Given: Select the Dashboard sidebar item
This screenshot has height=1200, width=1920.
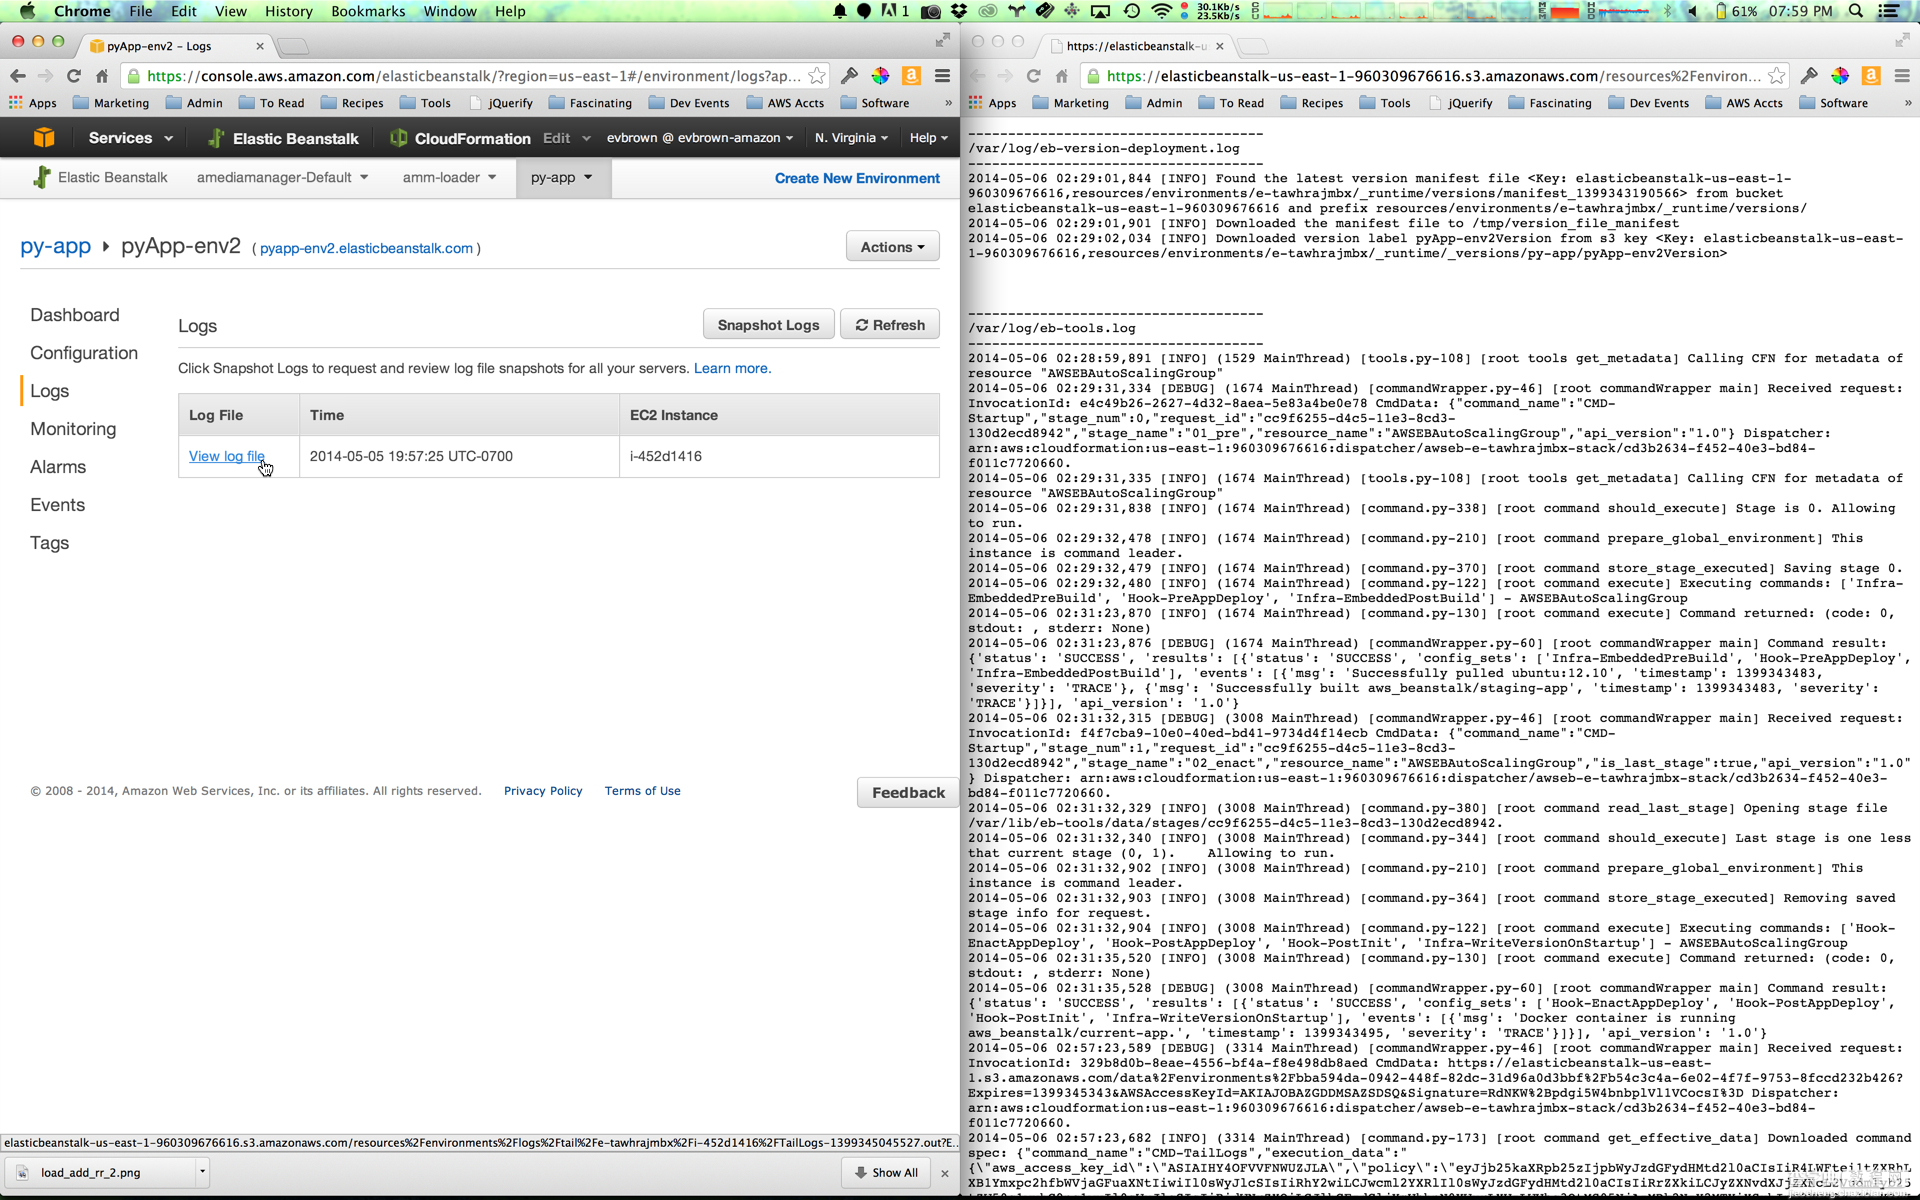Looking at the screenshot, I should pyautogui.click(x=75, y=314).
